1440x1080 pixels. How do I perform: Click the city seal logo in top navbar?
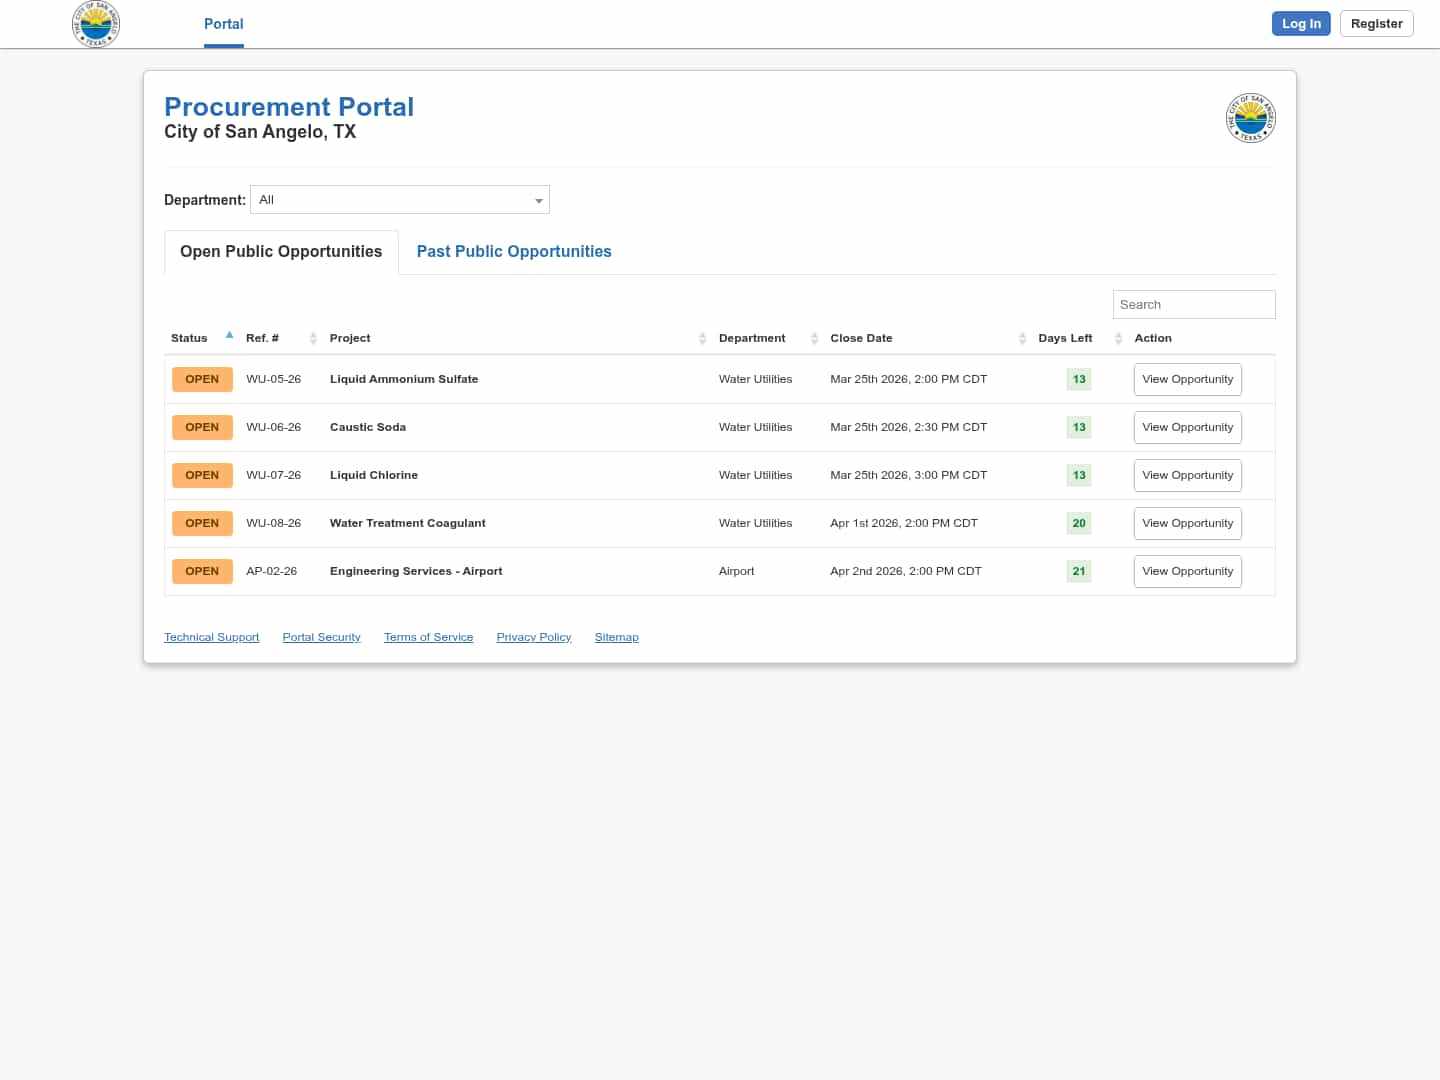click(x=96, y=24)
